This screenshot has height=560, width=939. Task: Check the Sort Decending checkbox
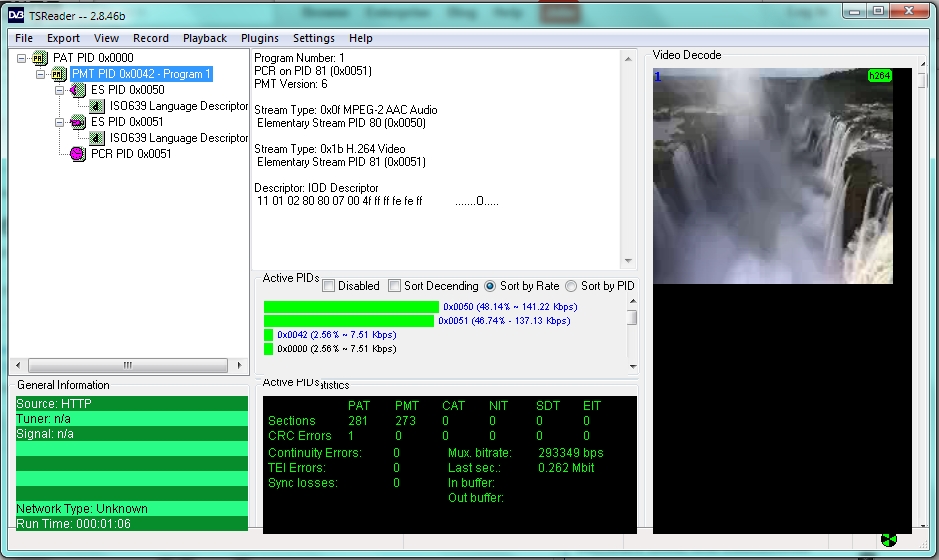pyautogui.click(x=394, y=286)
